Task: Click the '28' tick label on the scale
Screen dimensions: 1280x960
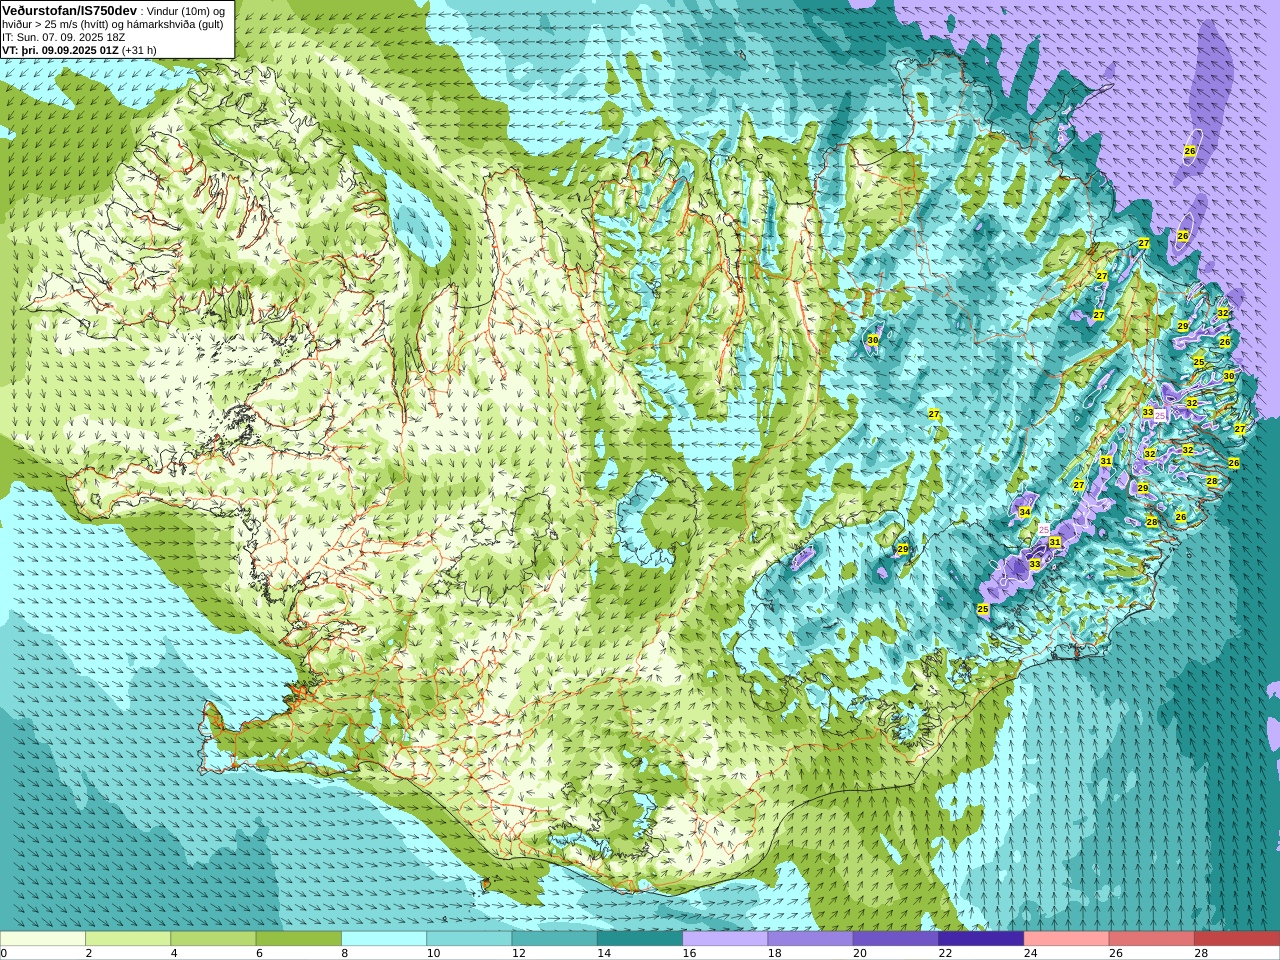Action: 1201,953
